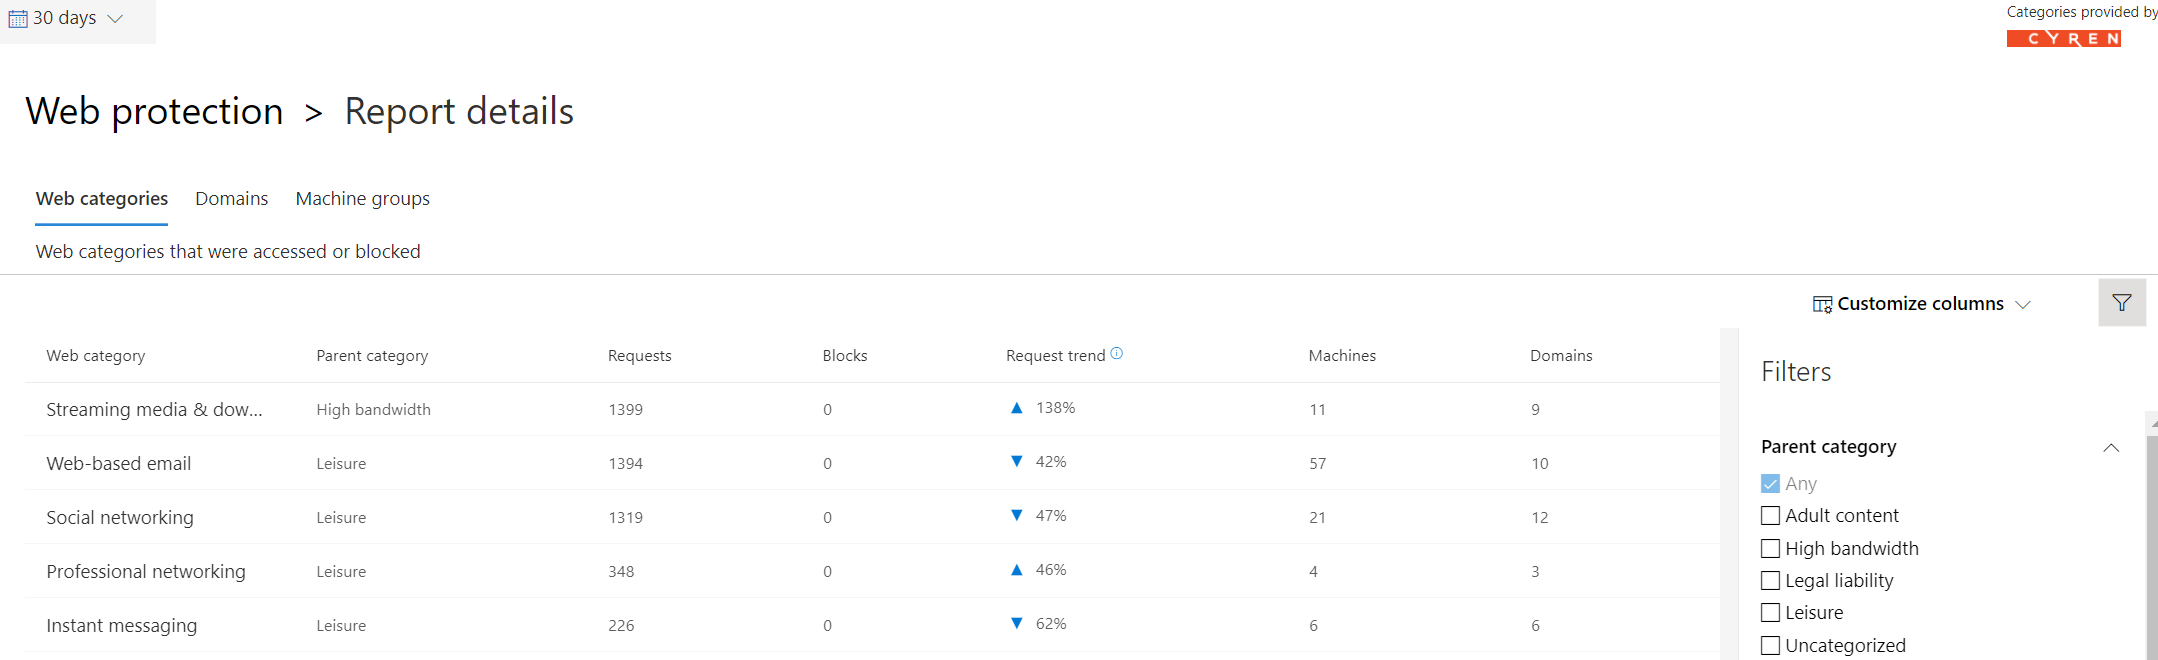Click the Customize columns table icon

1822,304
